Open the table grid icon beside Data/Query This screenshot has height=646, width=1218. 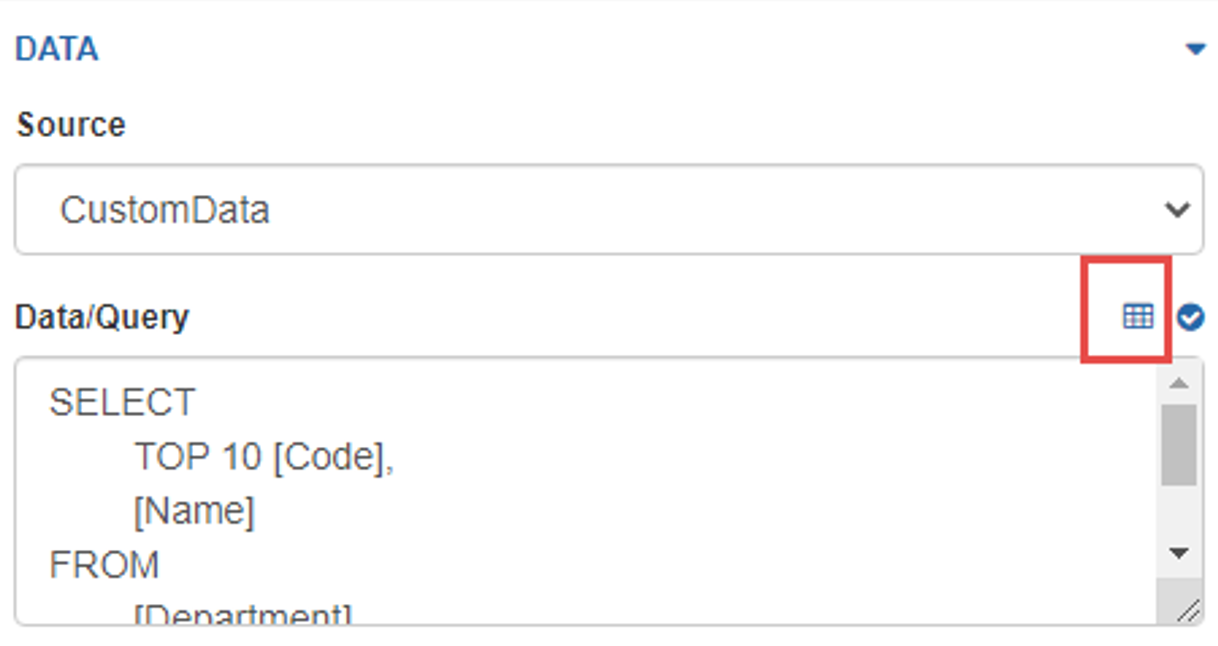pos(1138,317)
